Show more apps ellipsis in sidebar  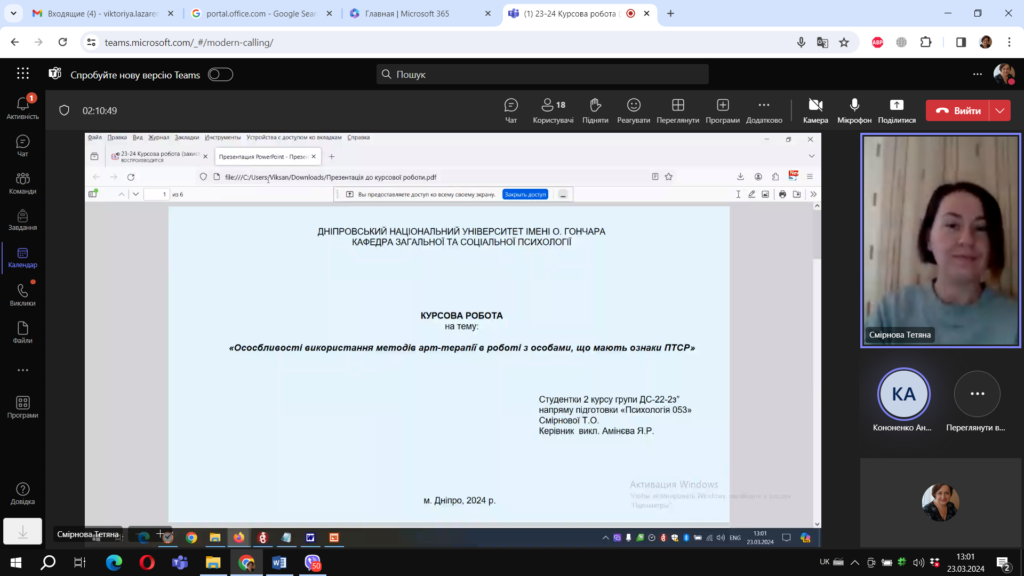pos(22,370)
